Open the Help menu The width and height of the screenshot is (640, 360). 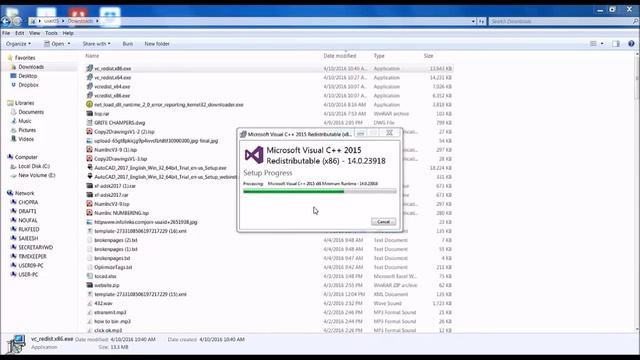[x=68, y=33]
